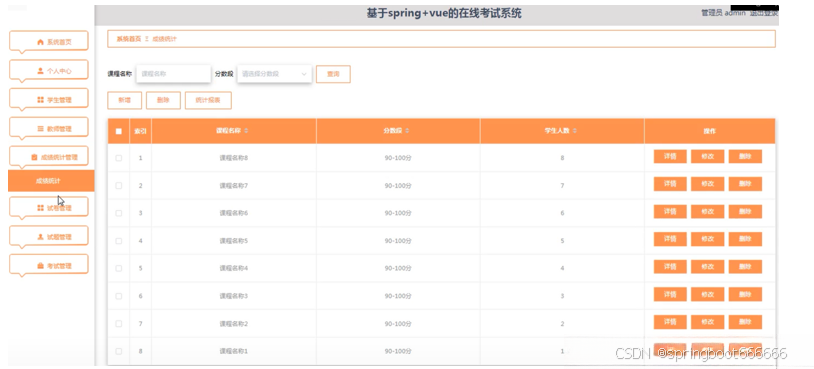
Task: Click 修改 for 课程名称7 row
Action: point(708,184)
